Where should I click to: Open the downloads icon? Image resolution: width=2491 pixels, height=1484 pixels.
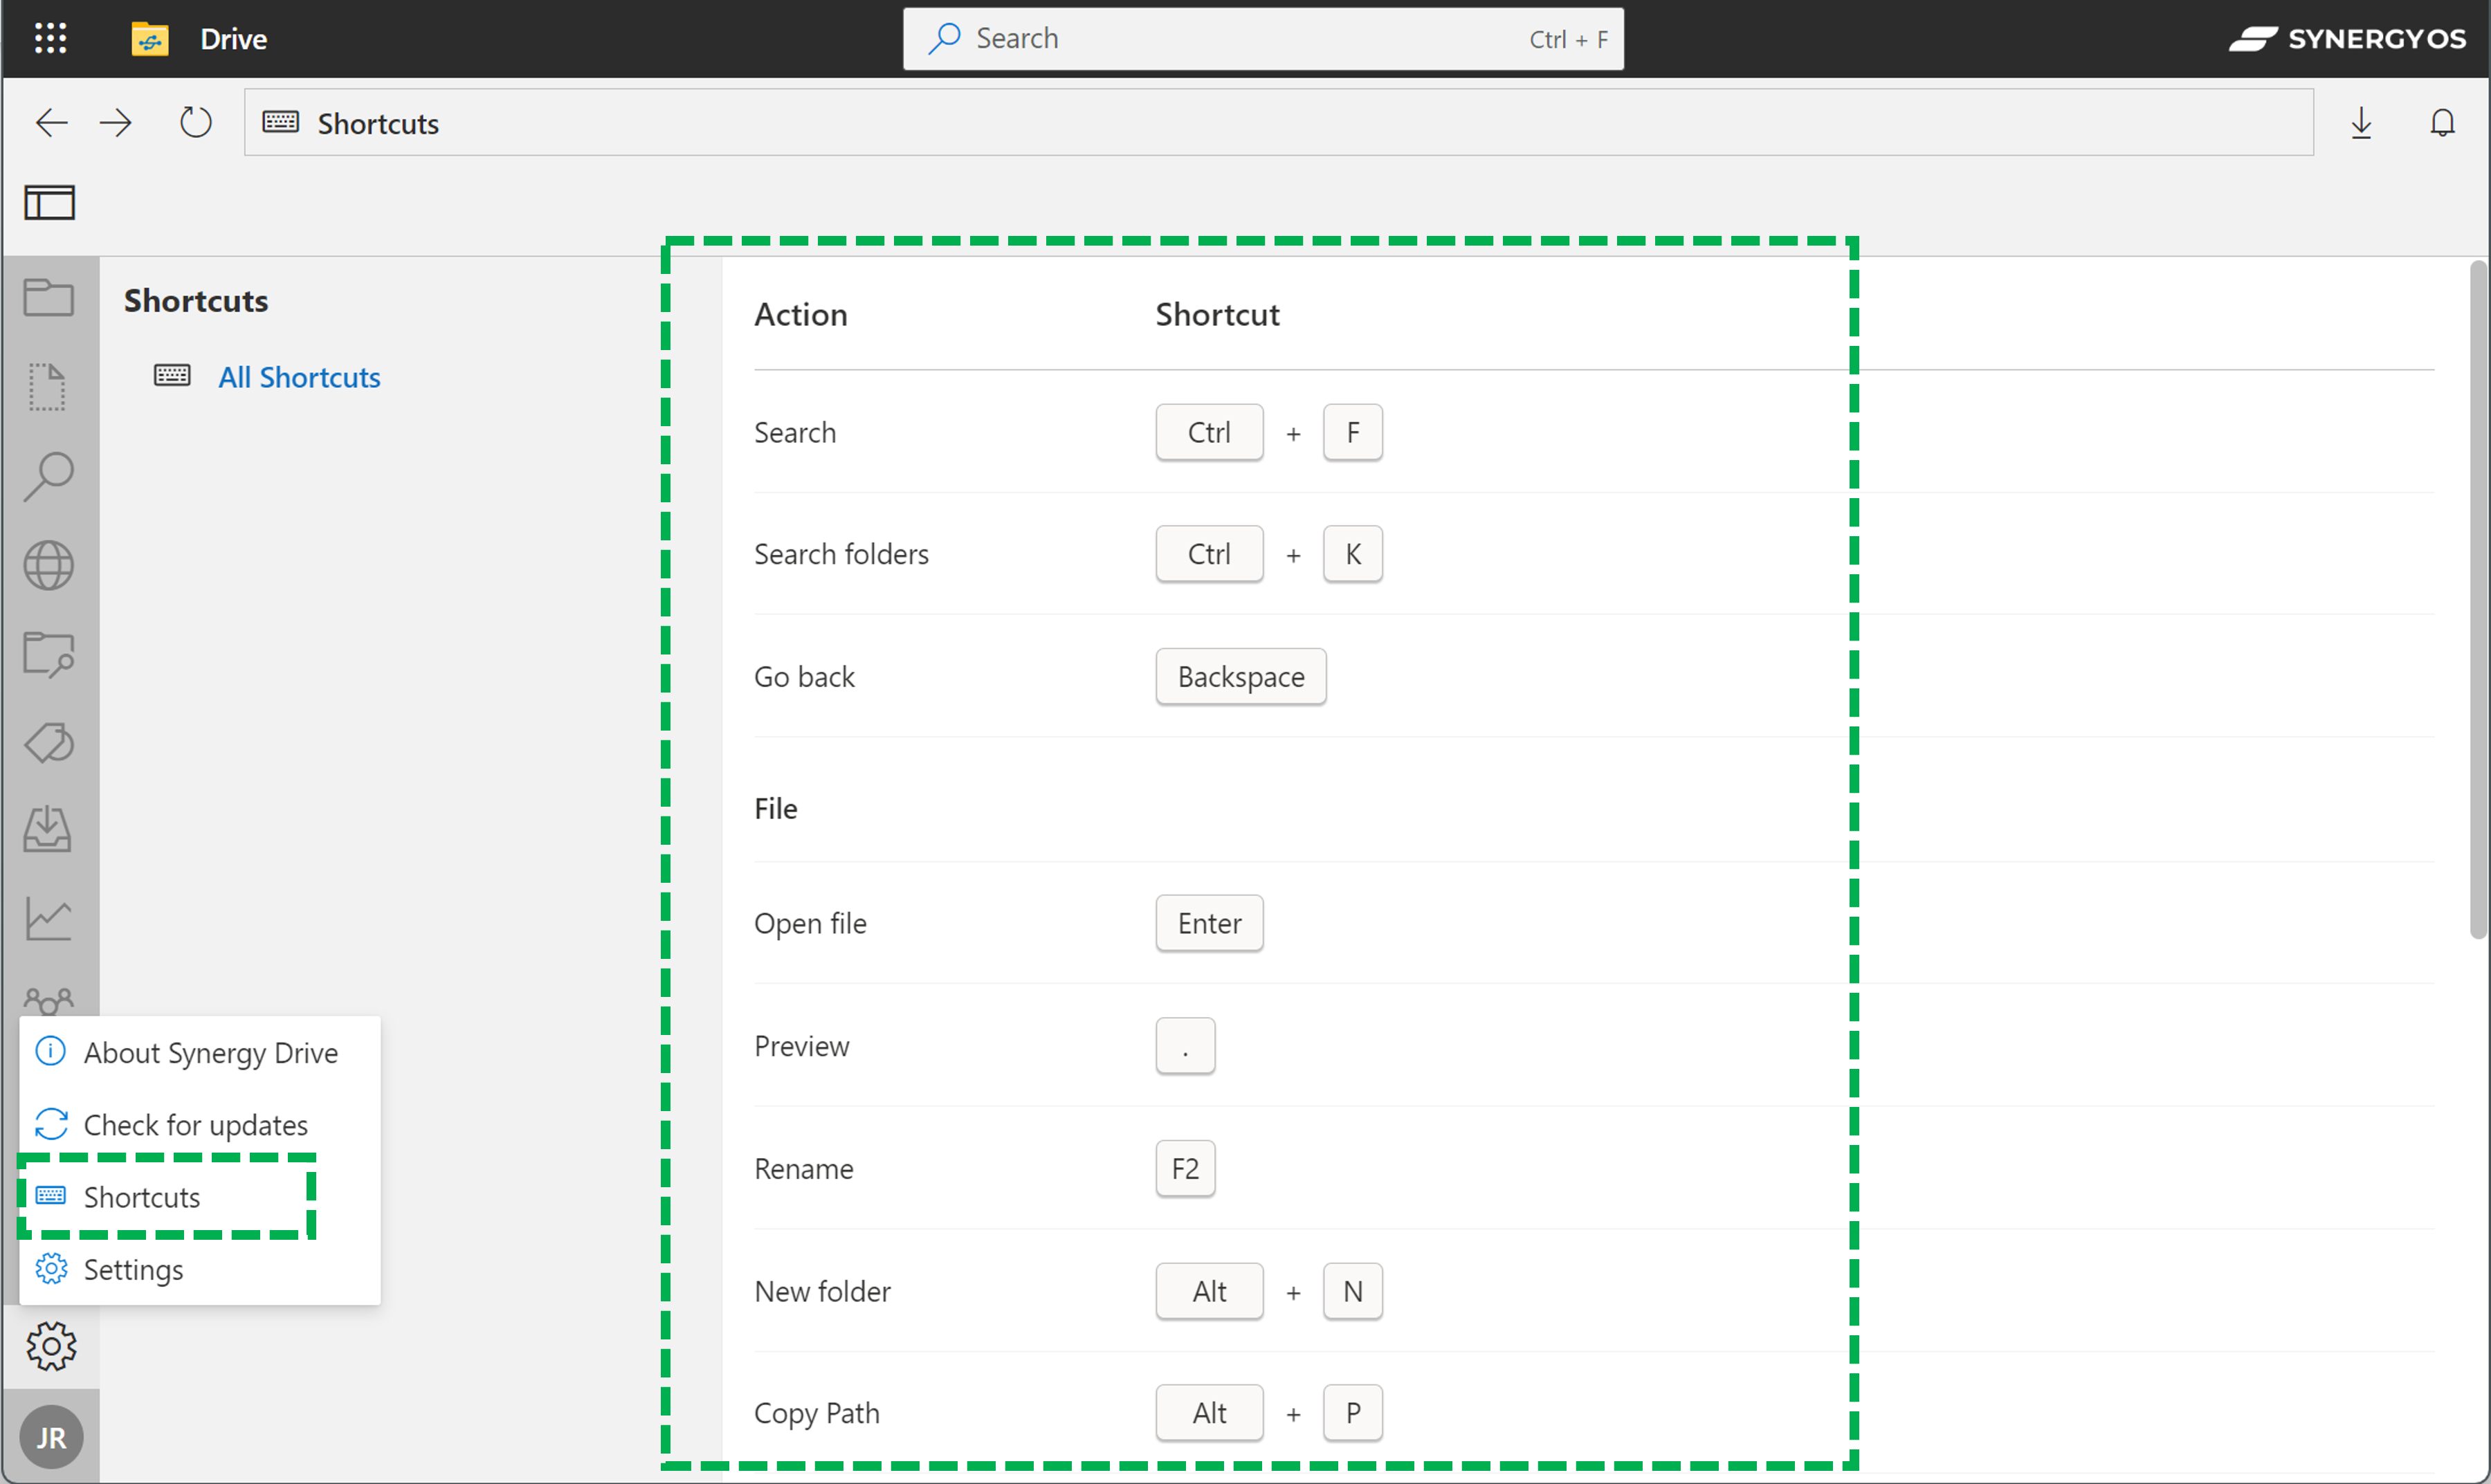click(2361, 123)
